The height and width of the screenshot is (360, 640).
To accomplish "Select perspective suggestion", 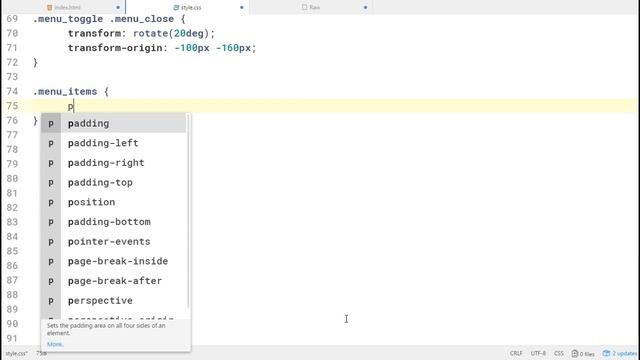I will [x=113, y=300].
